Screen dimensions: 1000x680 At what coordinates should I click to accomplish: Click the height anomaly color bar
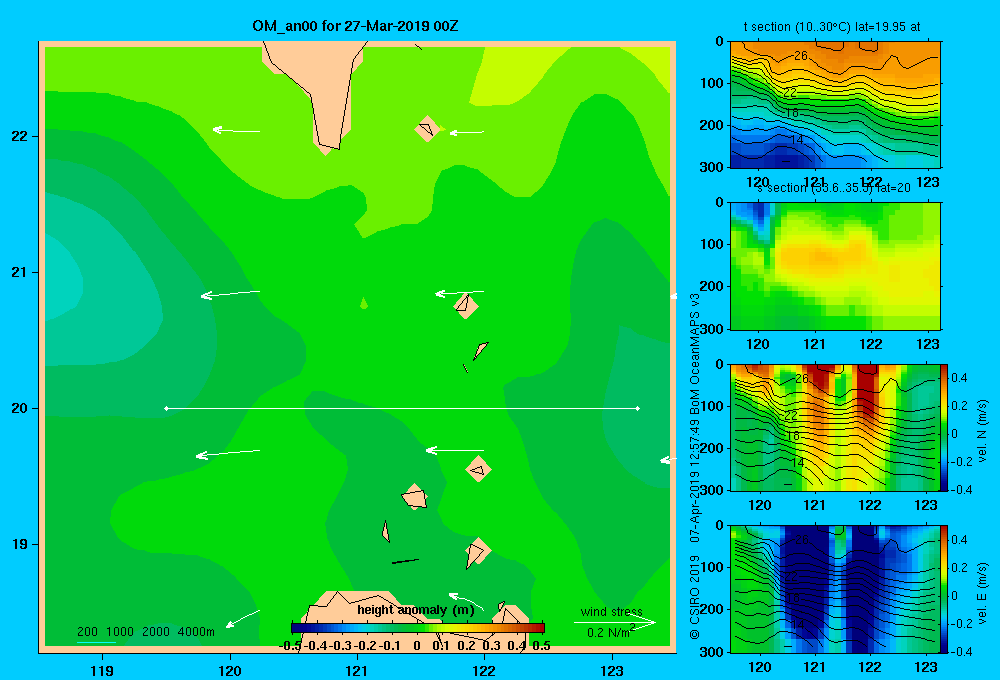[418, 628]
